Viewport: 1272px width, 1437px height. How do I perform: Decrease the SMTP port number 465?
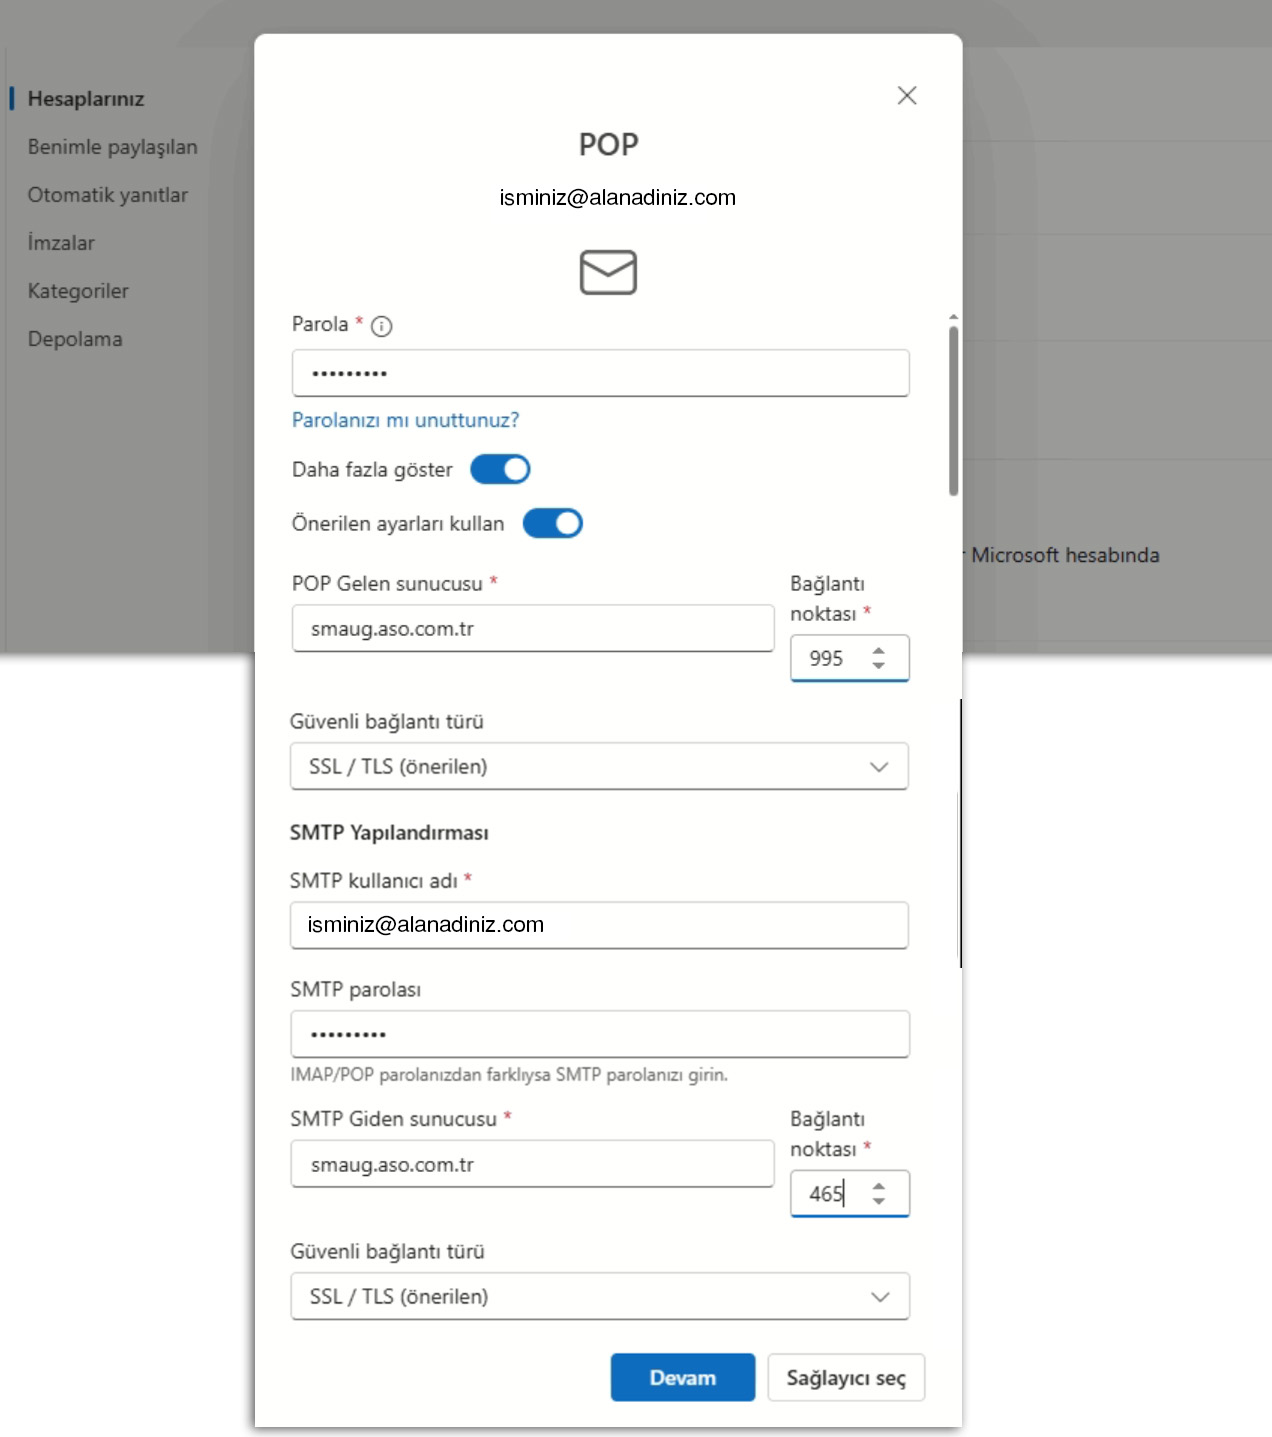[878, 1200]
